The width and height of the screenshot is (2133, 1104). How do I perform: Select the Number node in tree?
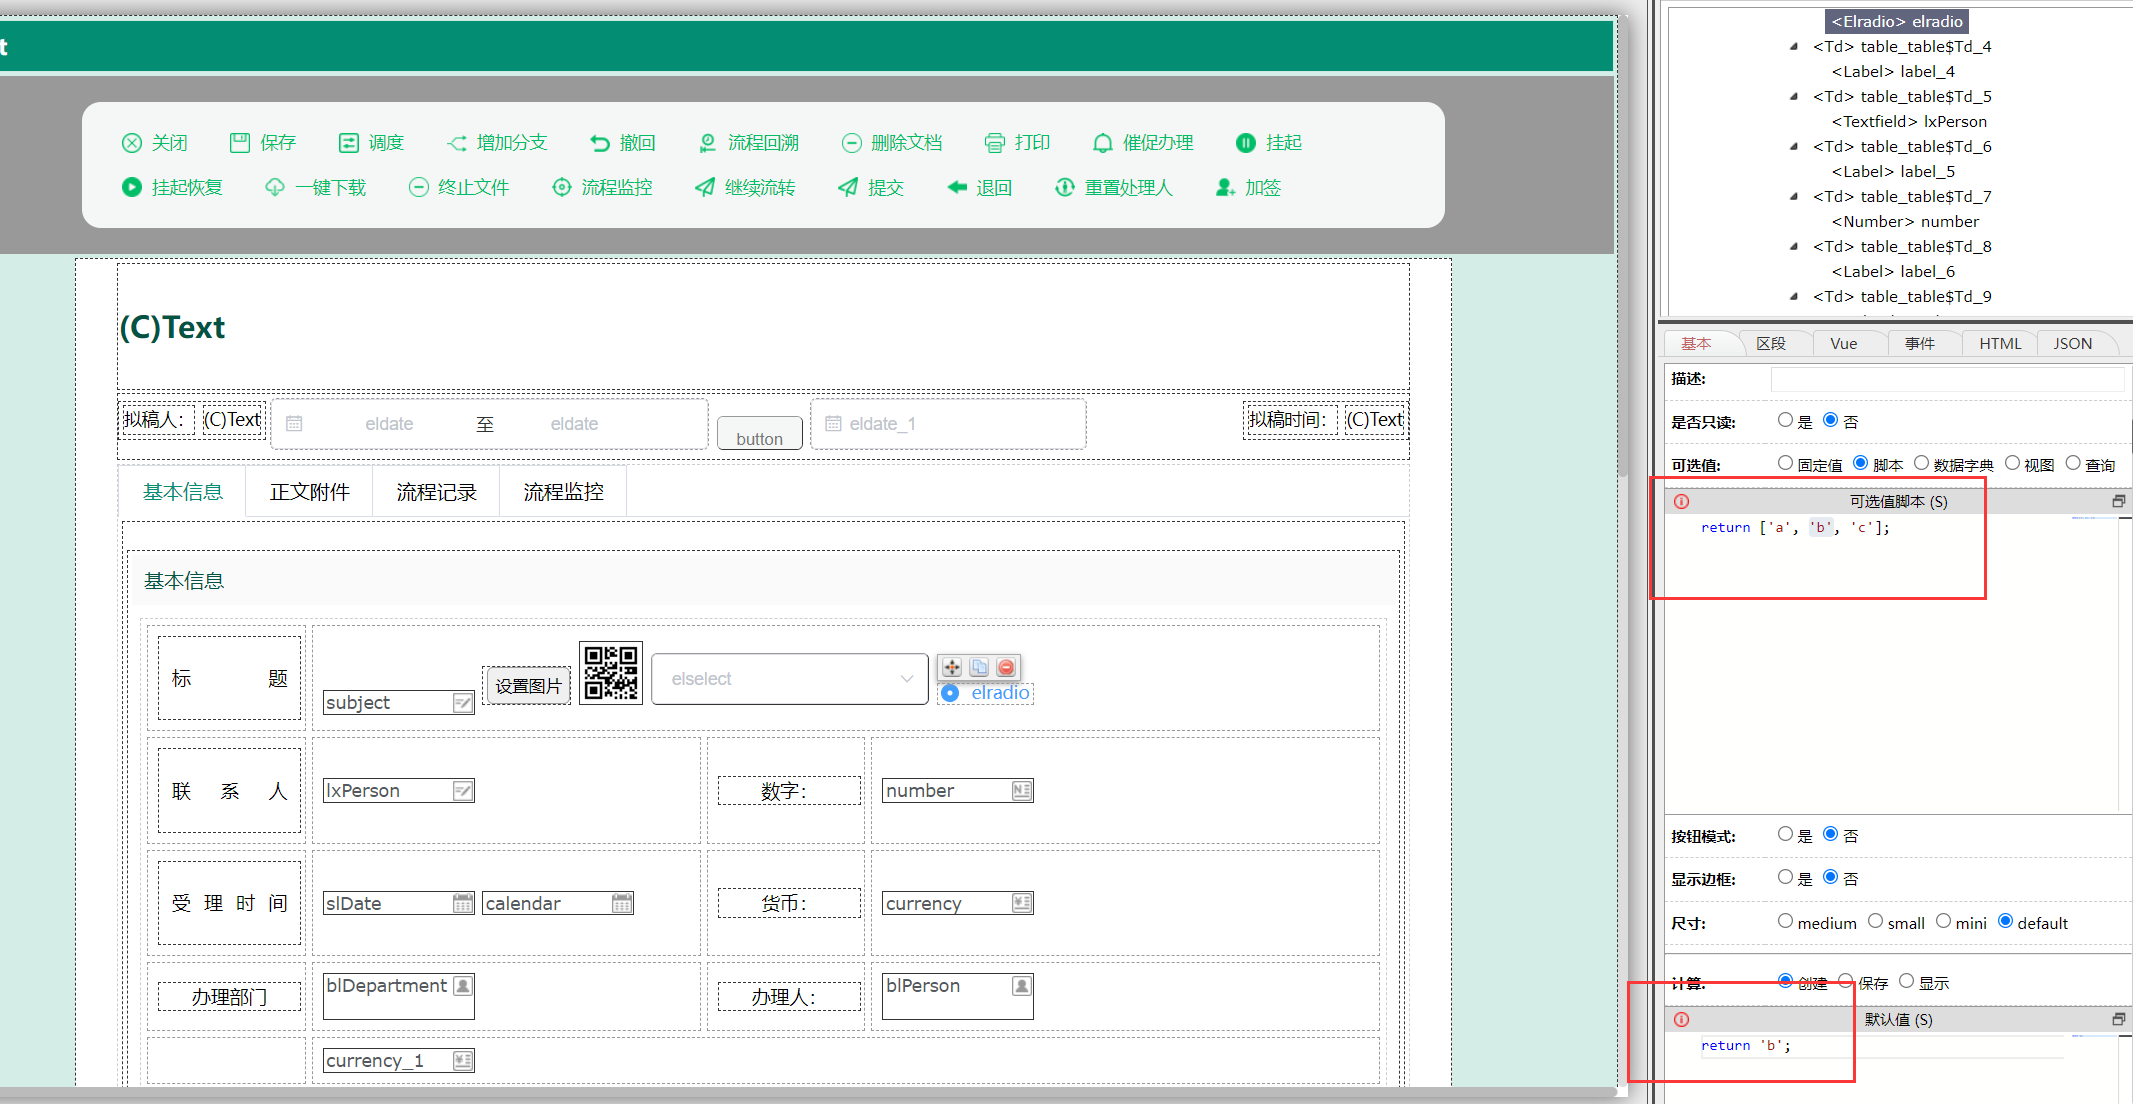coord(1904,222)
